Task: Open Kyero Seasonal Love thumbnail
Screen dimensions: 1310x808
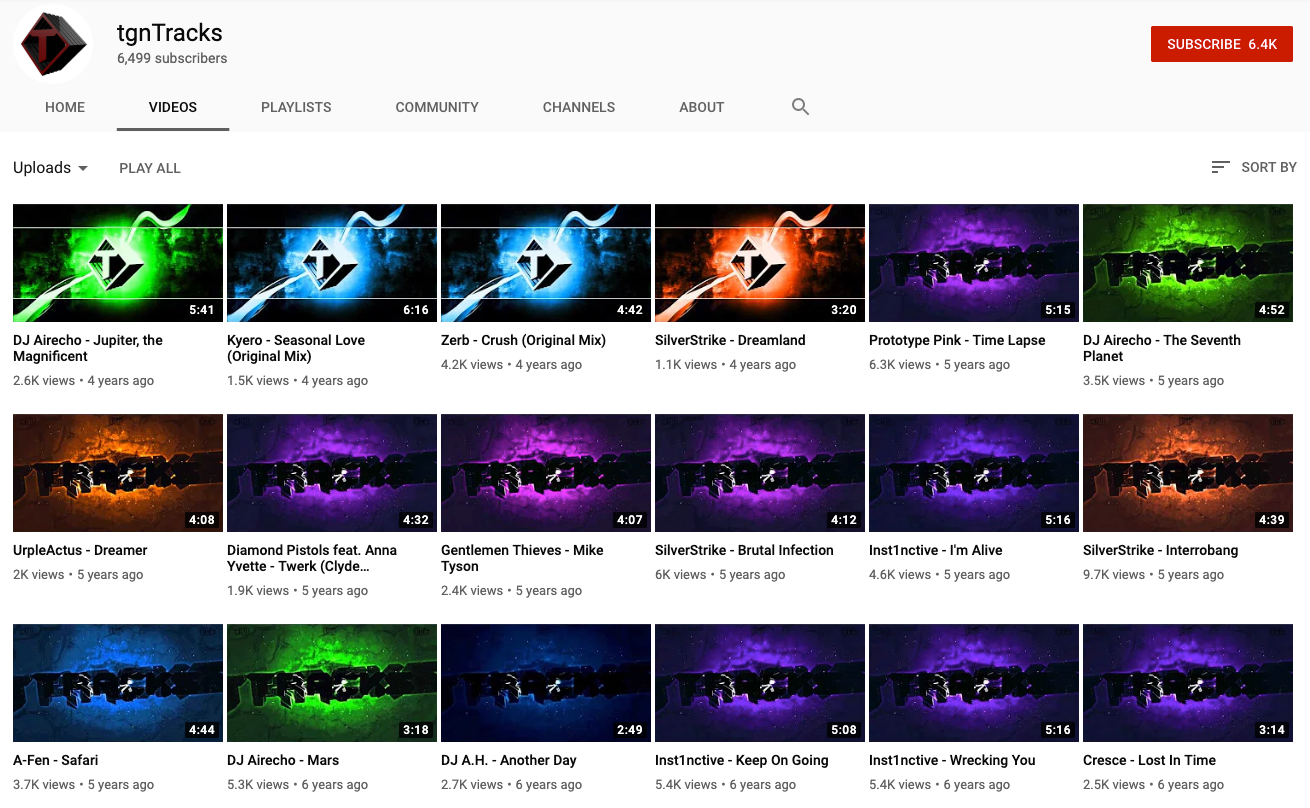Action: [332, 263]
